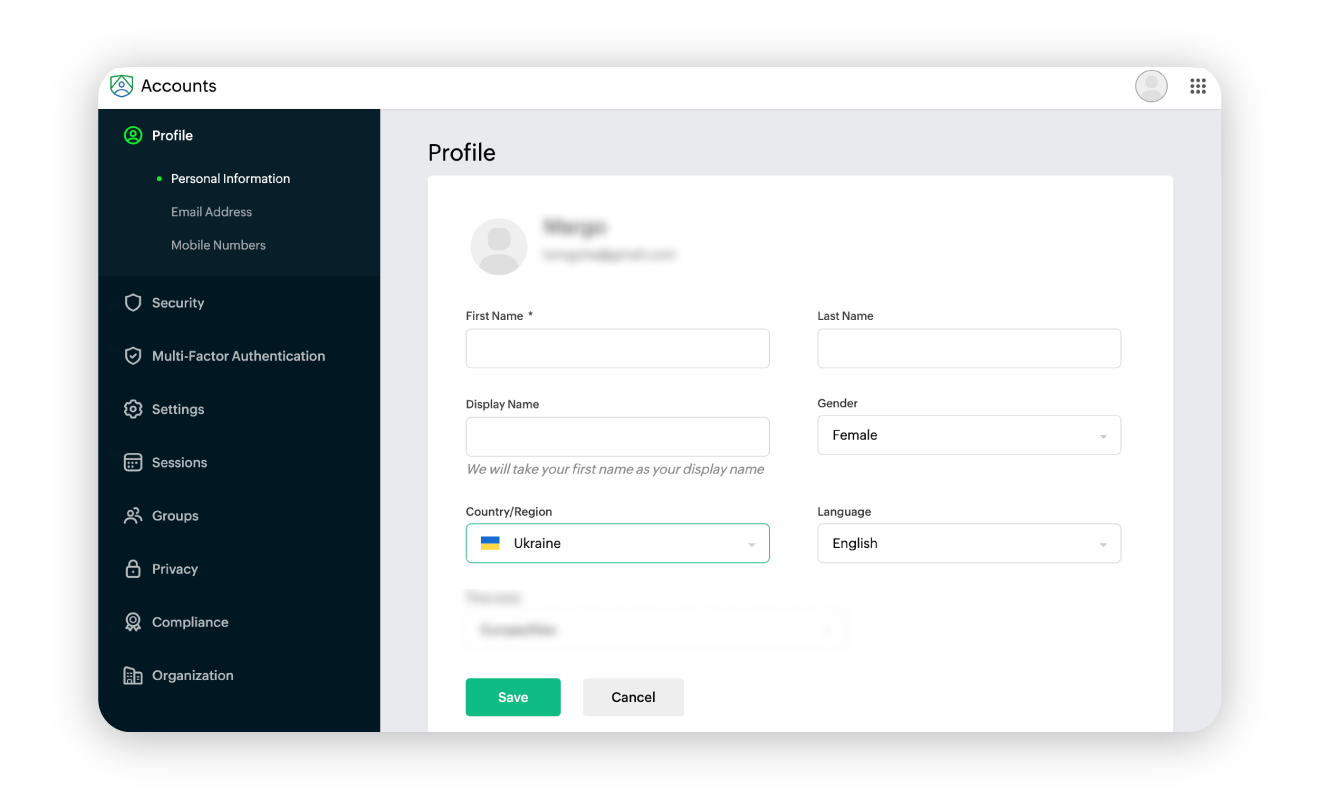Open the apps grid in the top bar
Screen dimensions: 1317x795
[x=1197, y=86]
